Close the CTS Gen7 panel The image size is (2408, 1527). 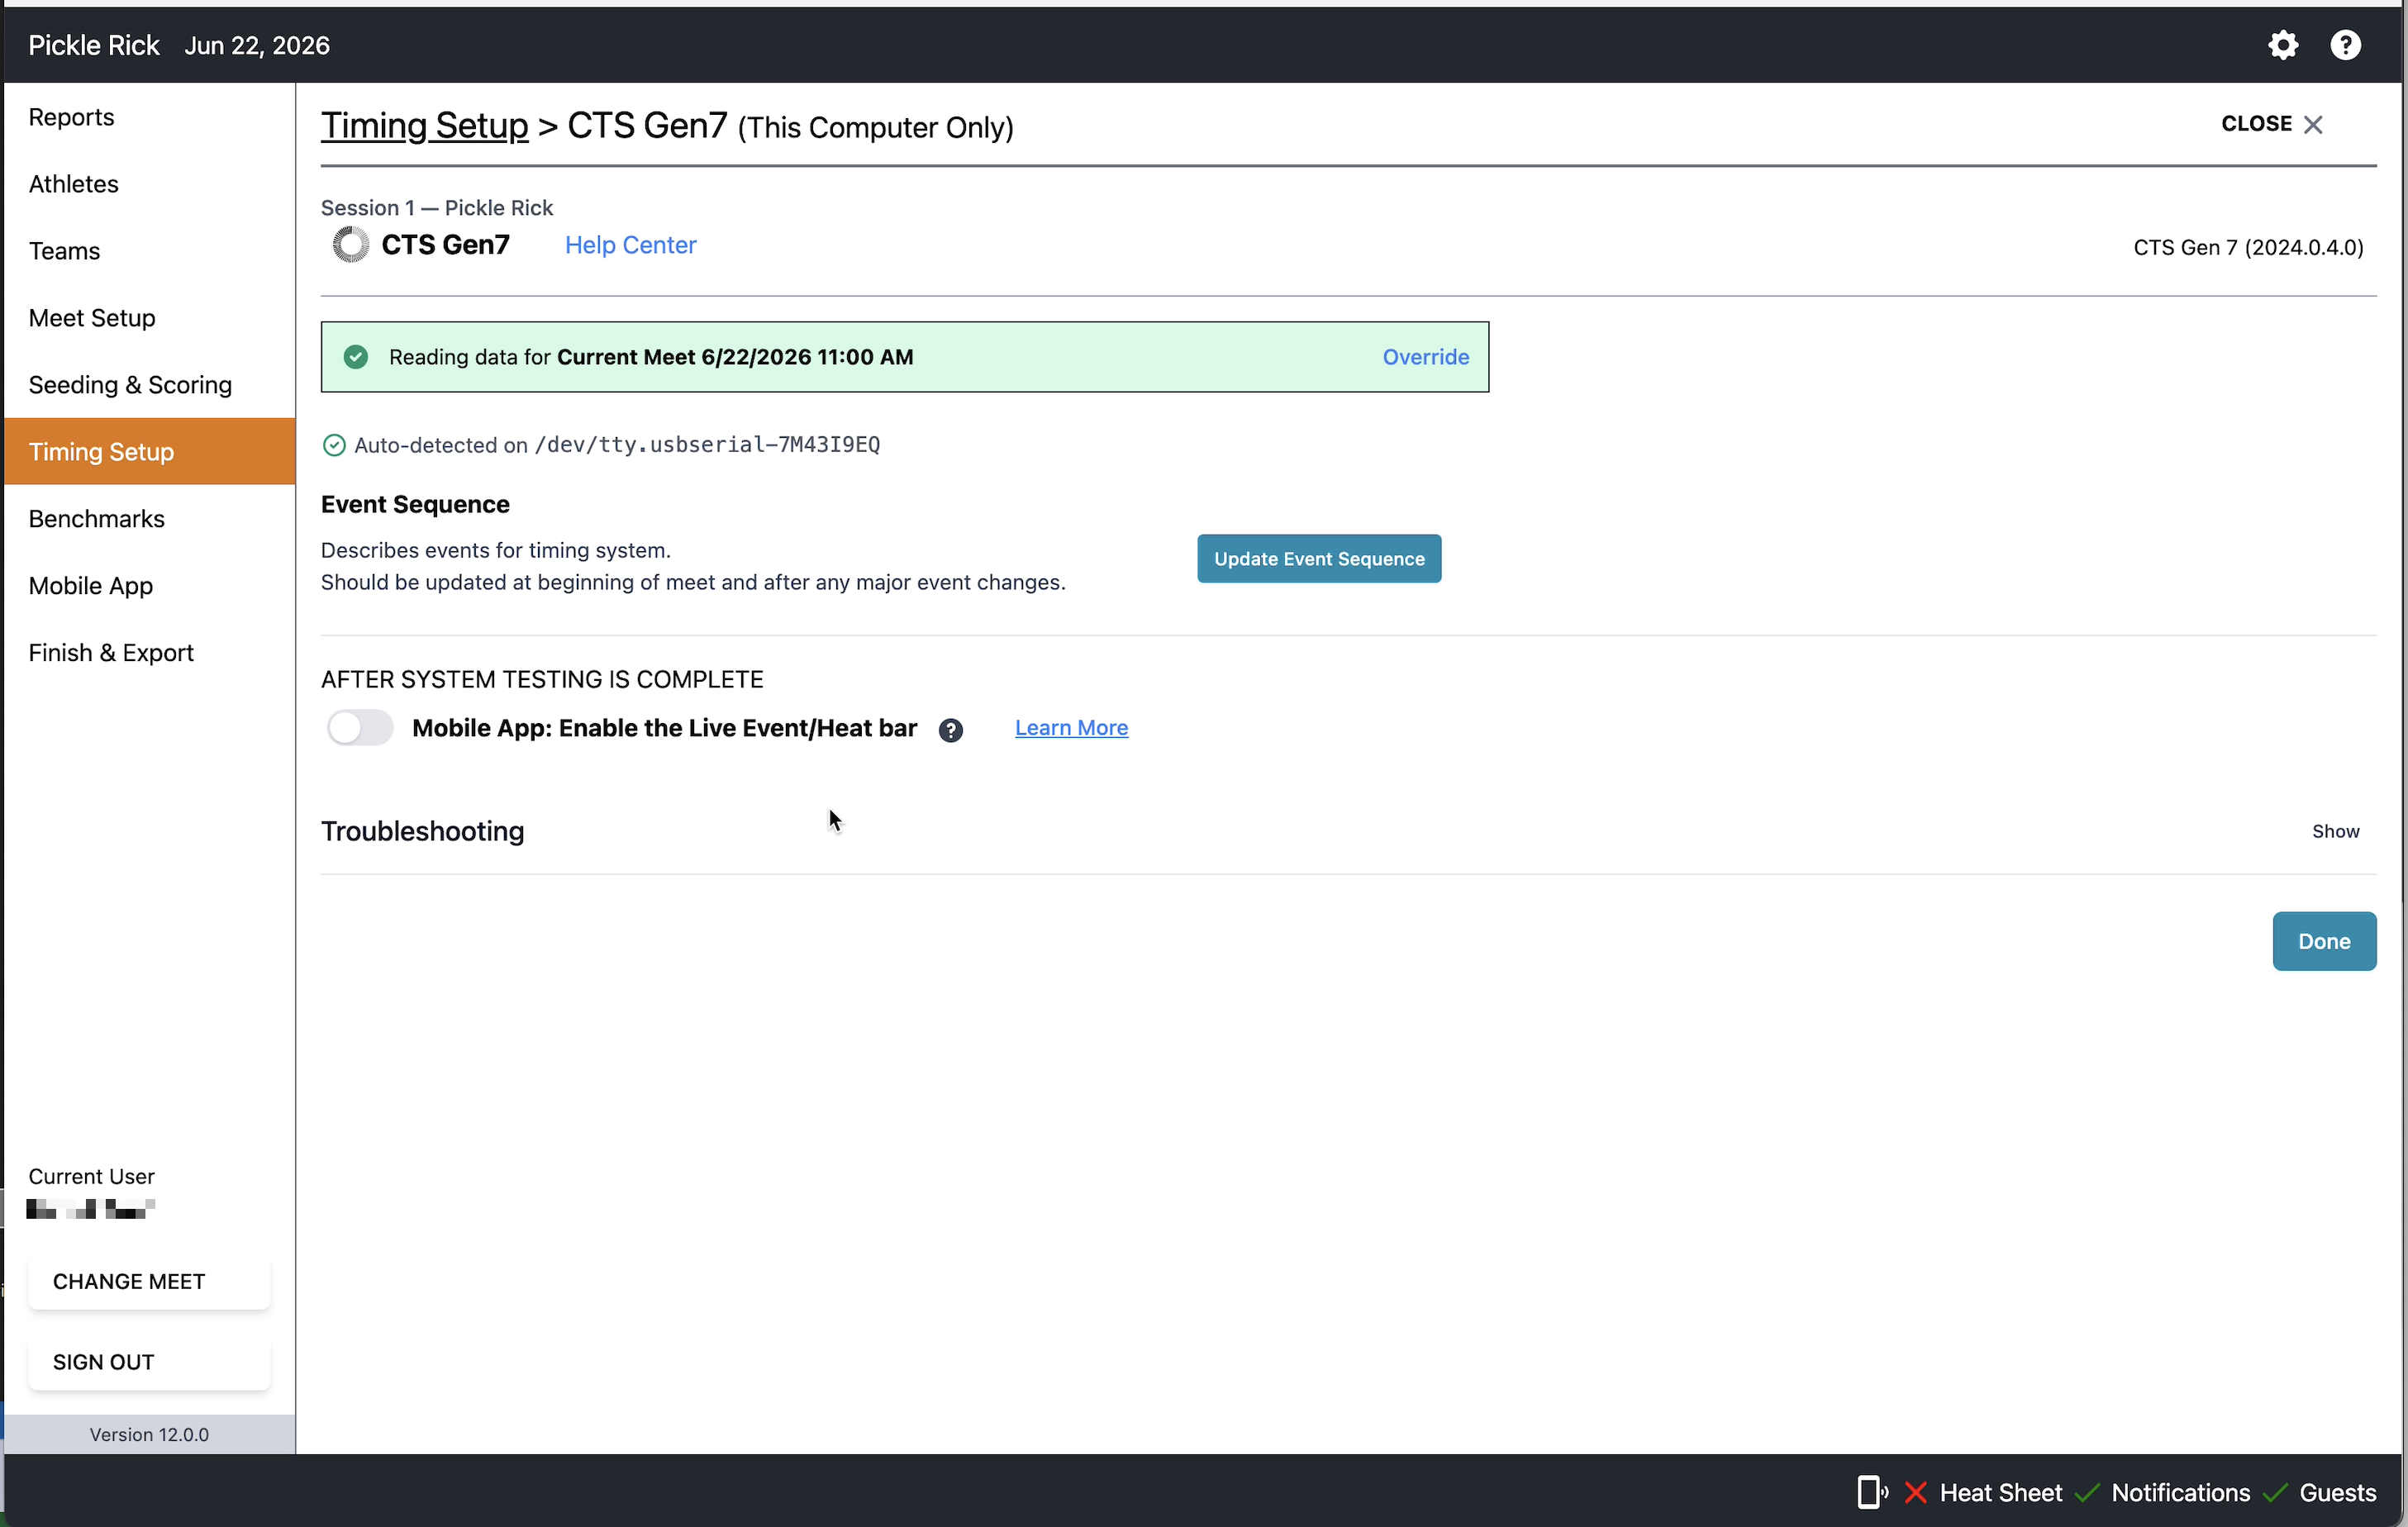(x=2272, y=124)
